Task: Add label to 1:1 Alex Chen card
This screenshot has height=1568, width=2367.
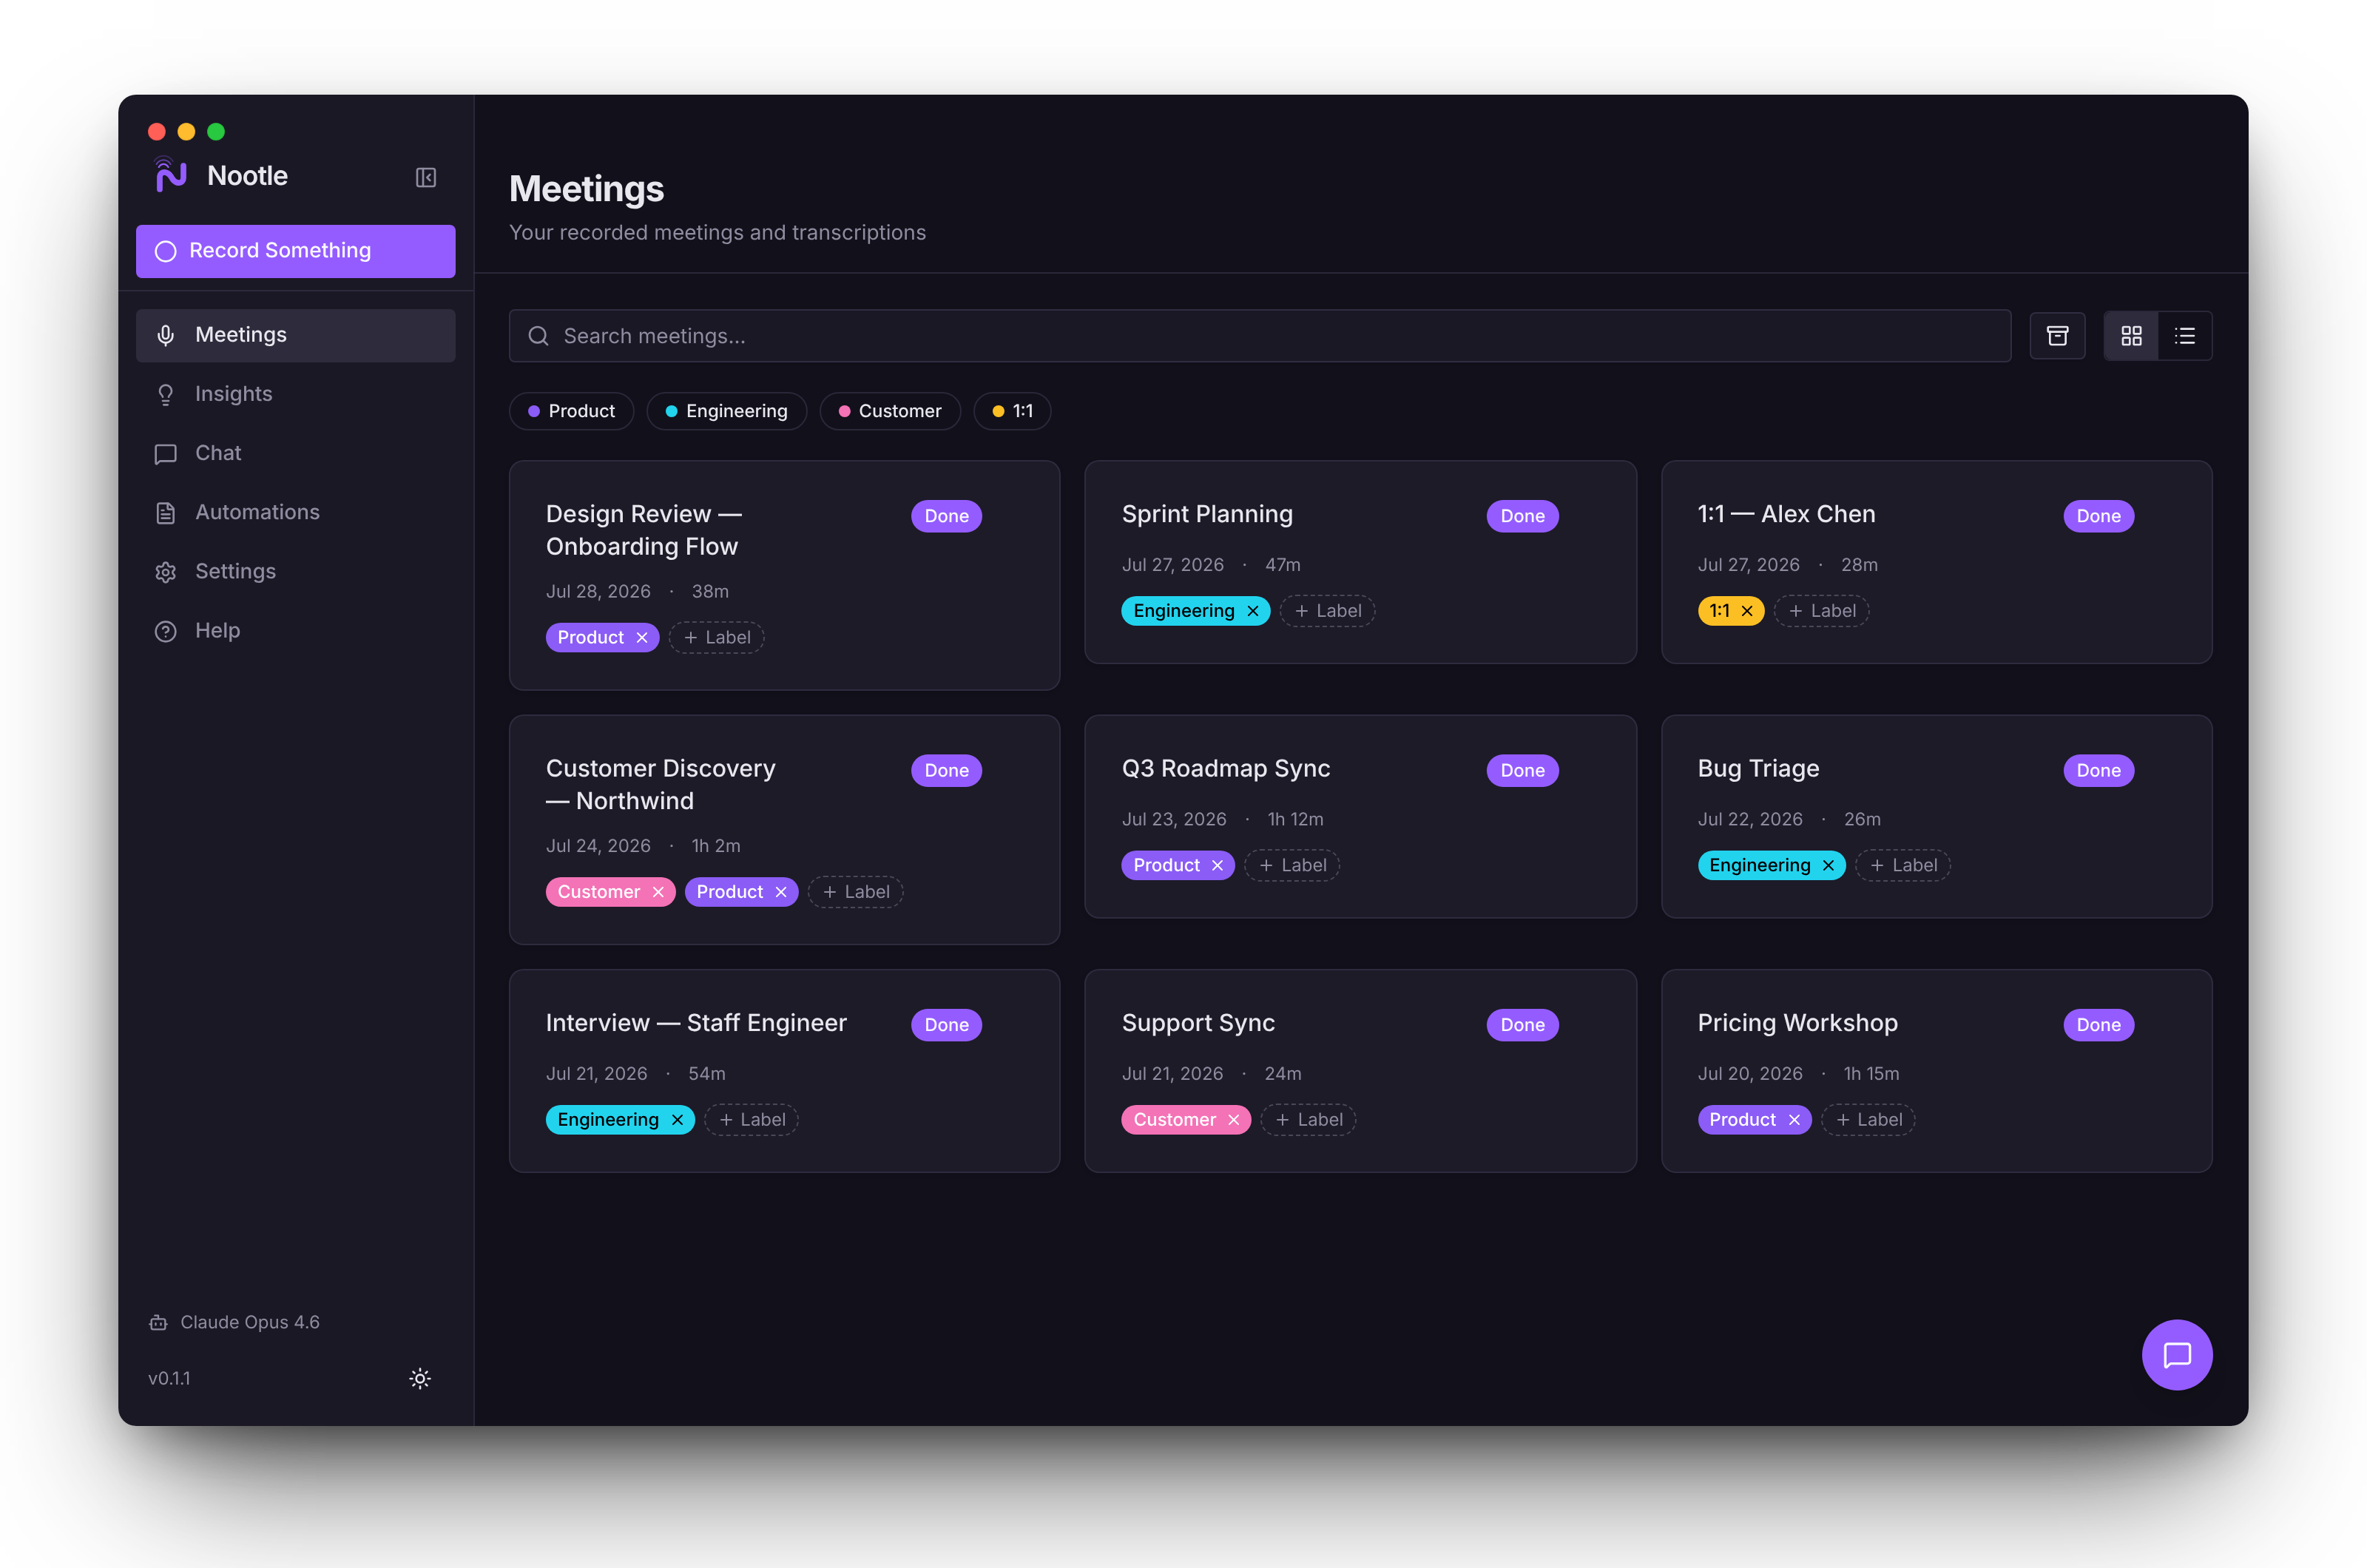Action: [x=1821, y=611]
